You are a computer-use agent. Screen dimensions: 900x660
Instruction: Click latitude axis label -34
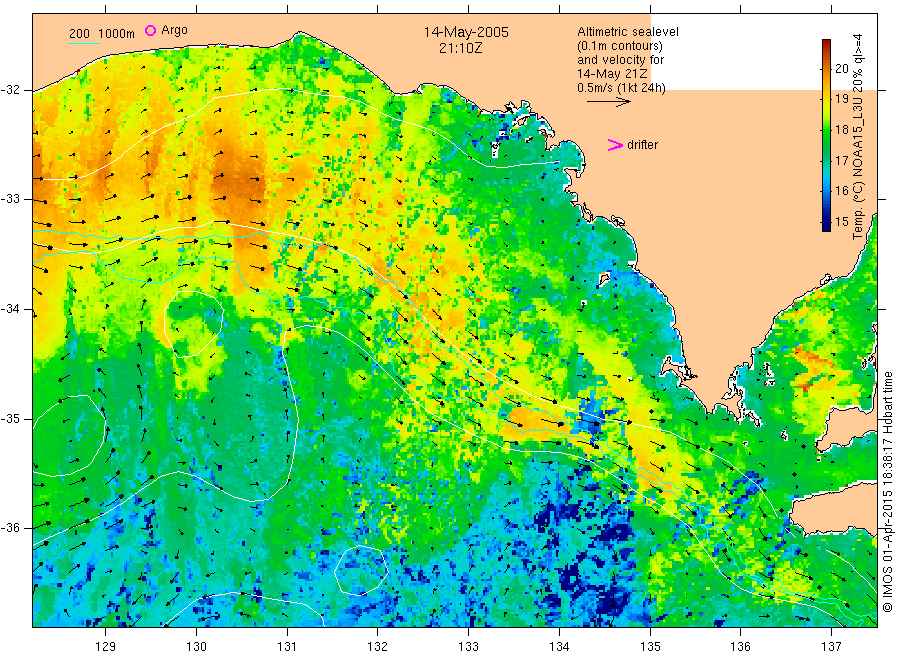(10, 309)
